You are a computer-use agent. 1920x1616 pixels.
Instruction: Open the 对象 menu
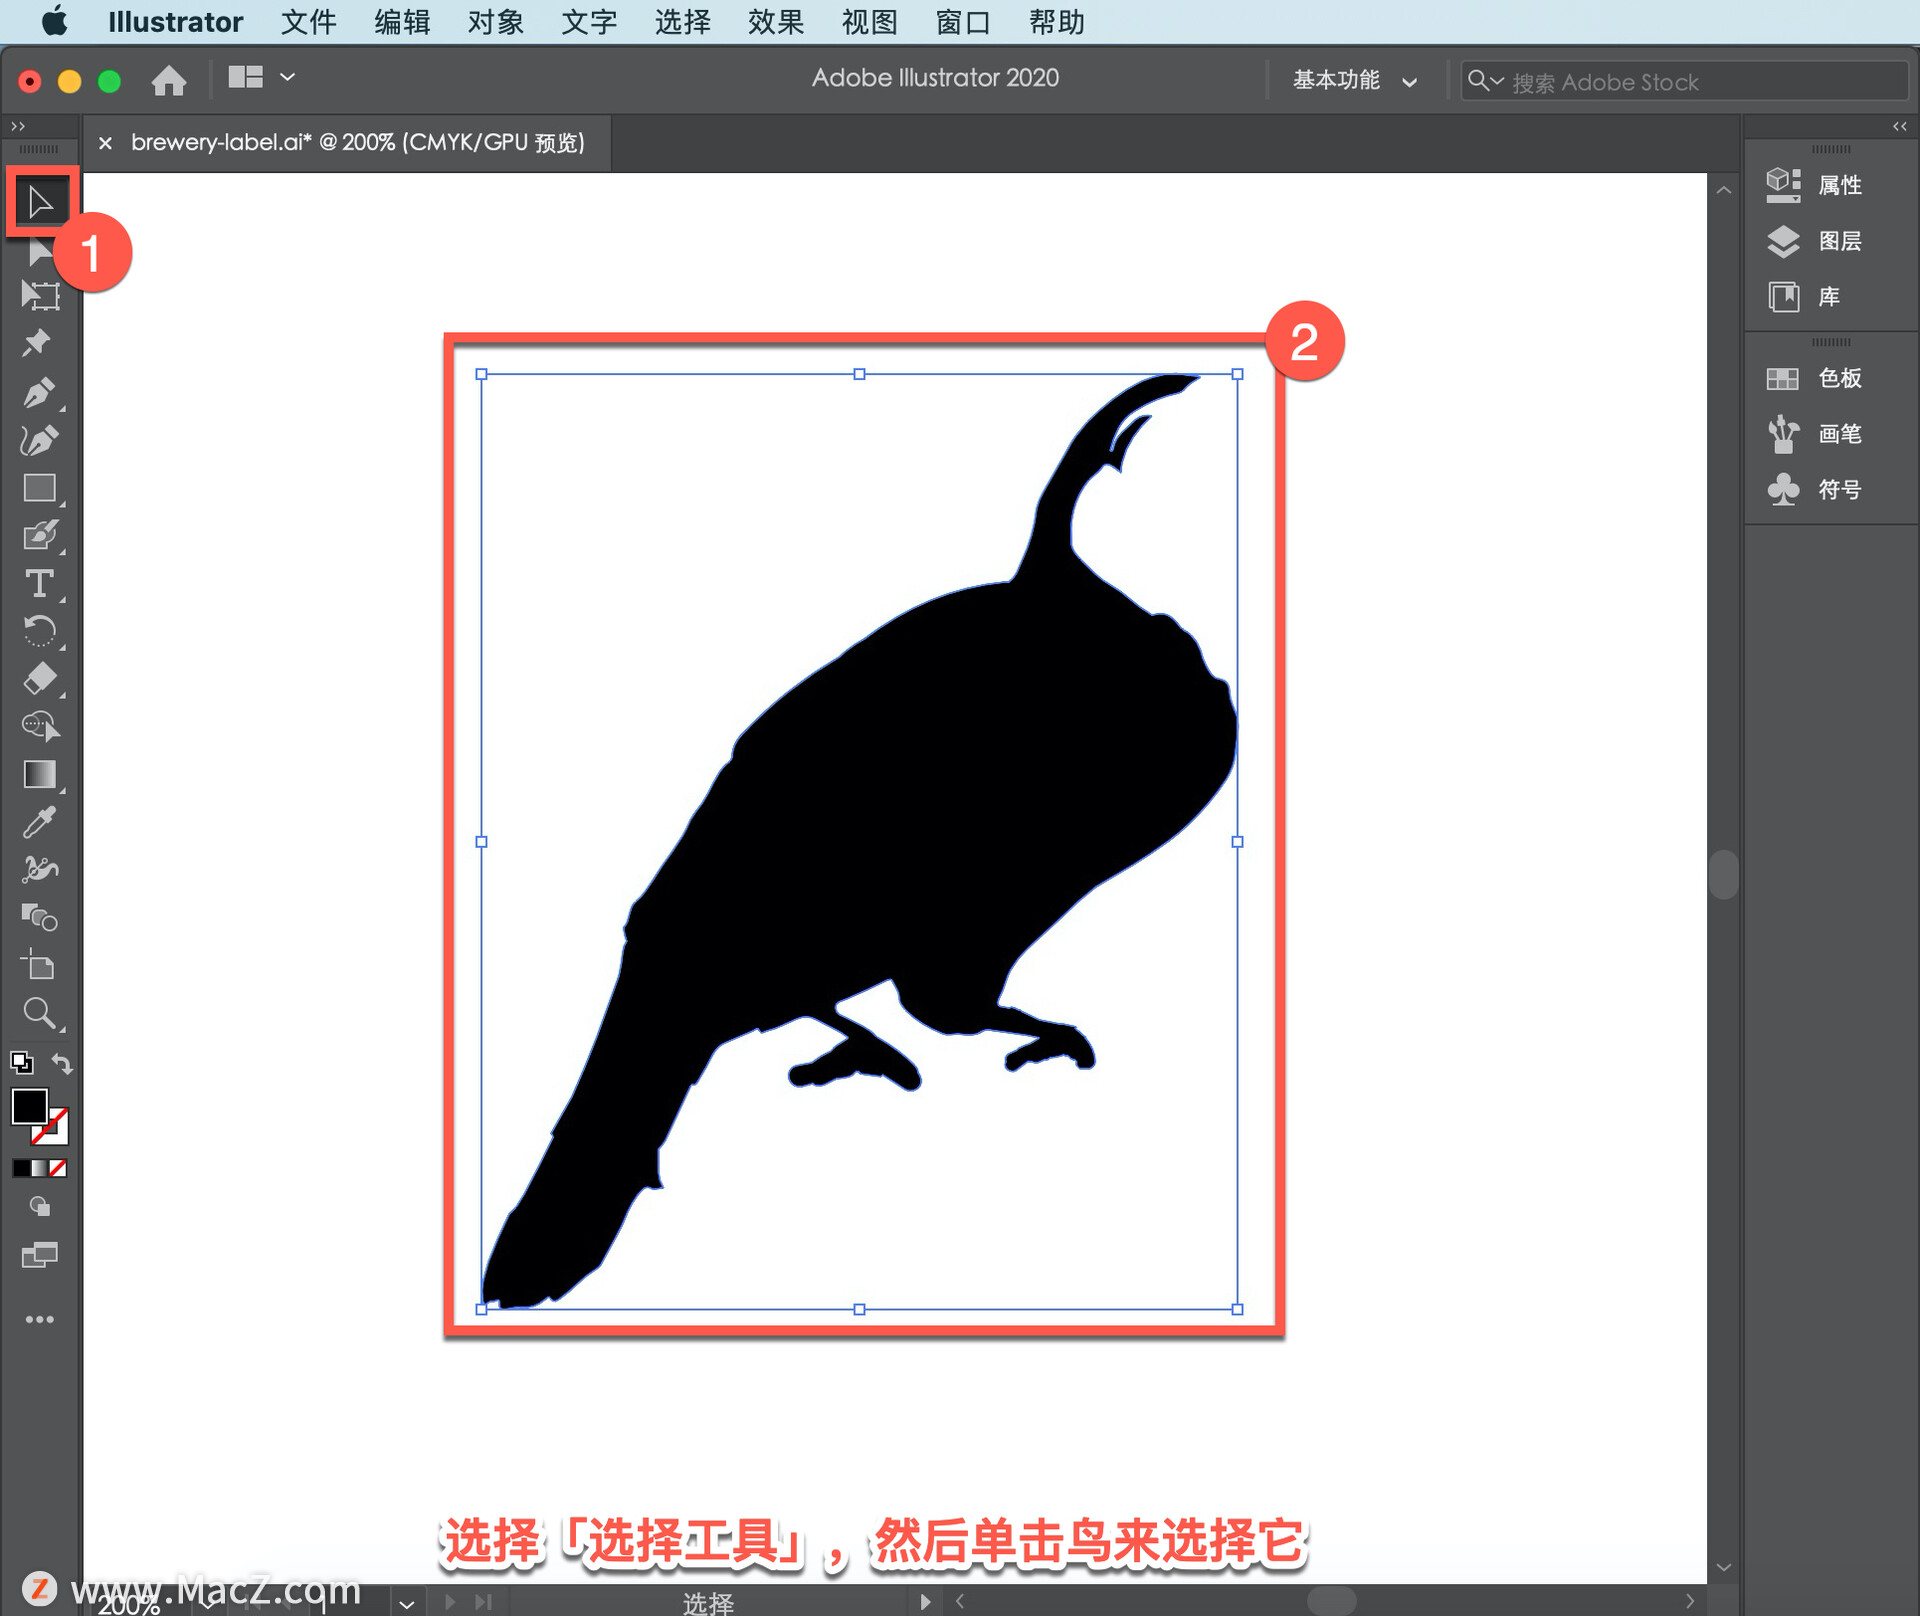(495, 22)
